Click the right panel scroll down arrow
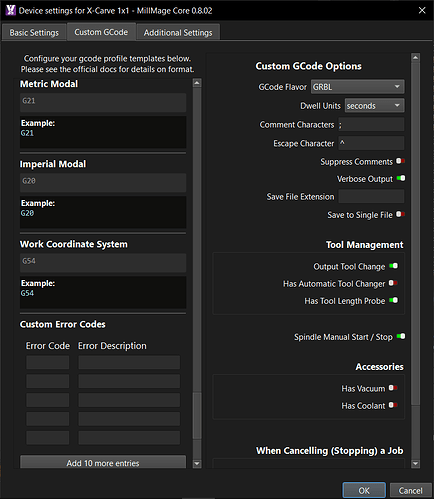 415,463
